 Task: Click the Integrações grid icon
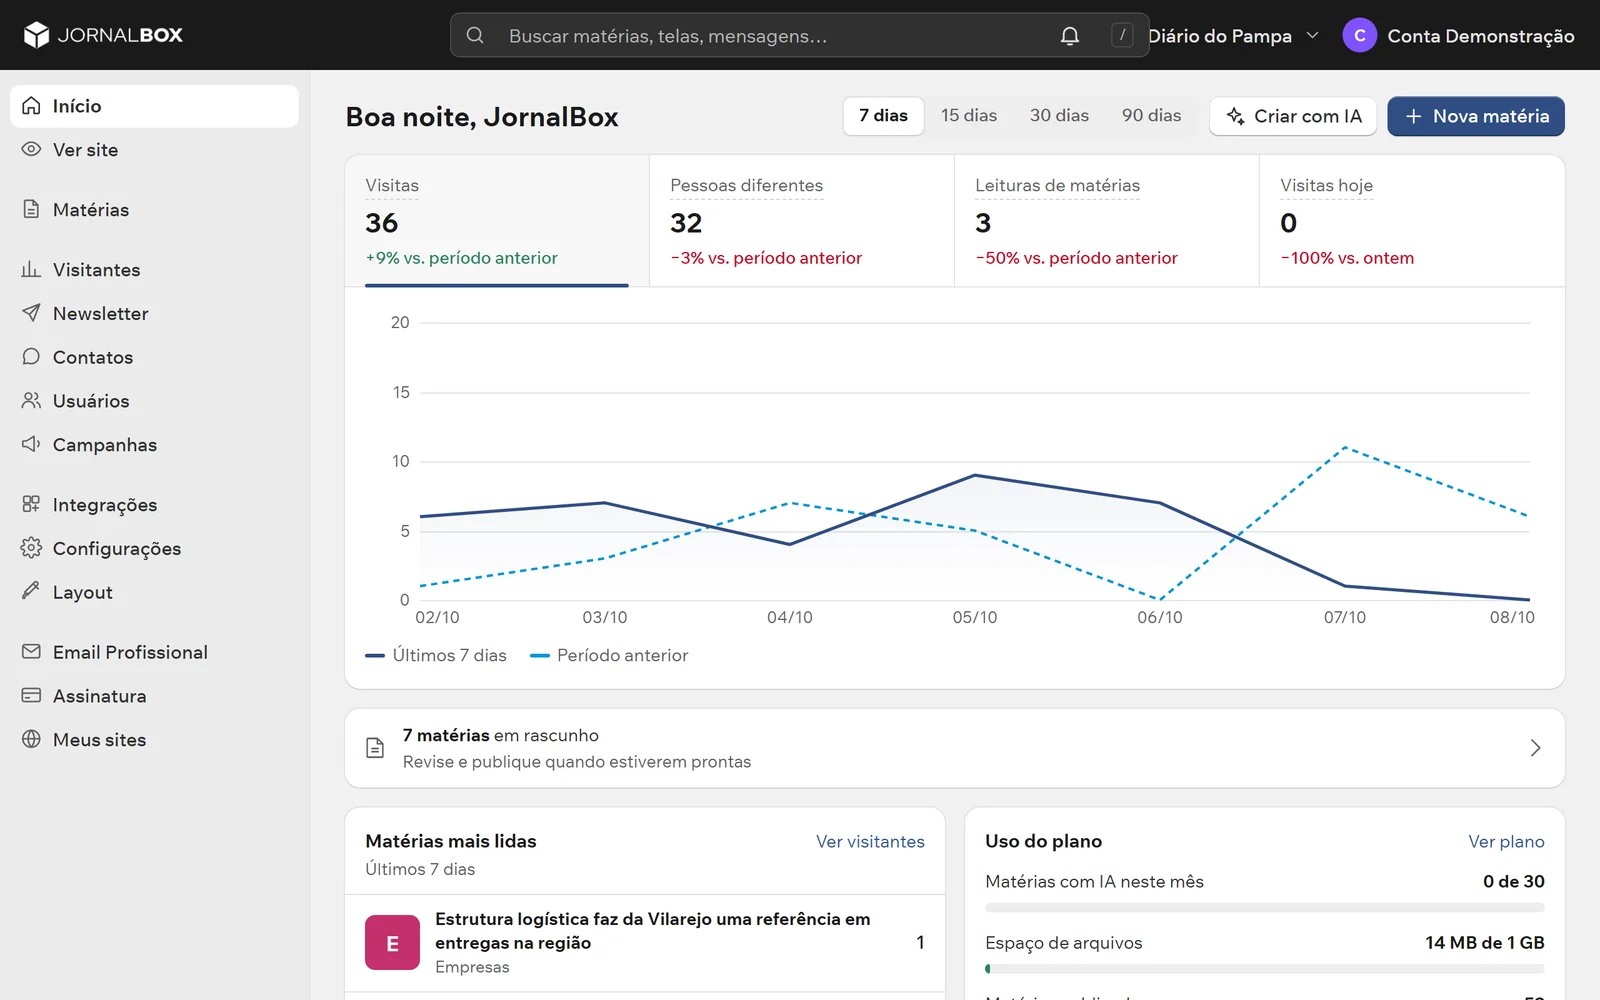(x=31, y=504)
